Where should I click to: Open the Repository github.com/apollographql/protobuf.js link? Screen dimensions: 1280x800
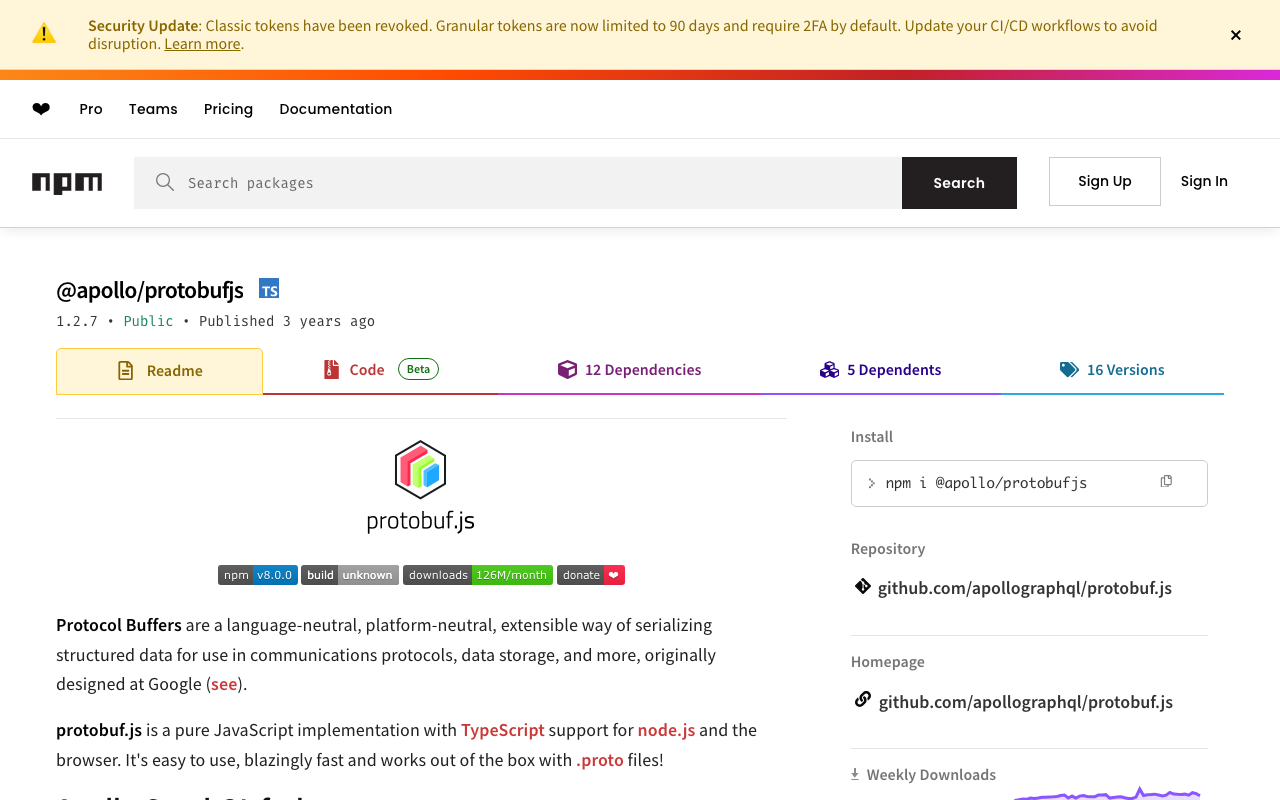point(1025,588)
